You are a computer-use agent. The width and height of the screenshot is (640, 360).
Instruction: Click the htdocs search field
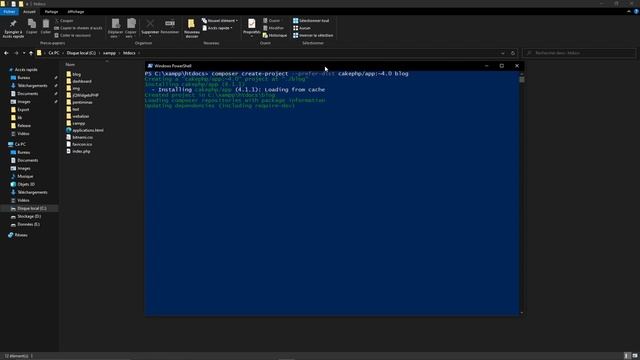click(579, 53)
